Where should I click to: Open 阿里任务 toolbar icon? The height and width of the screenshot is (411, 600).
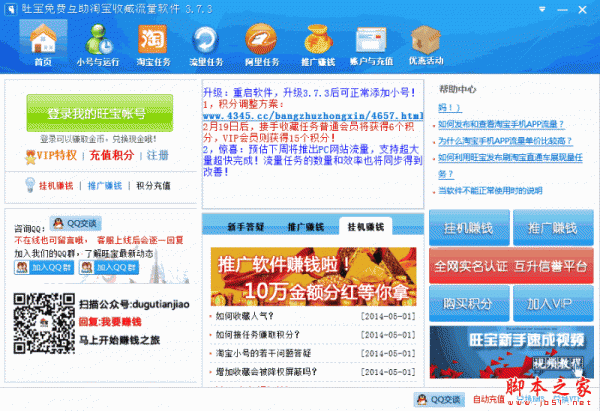click(262, 44)
